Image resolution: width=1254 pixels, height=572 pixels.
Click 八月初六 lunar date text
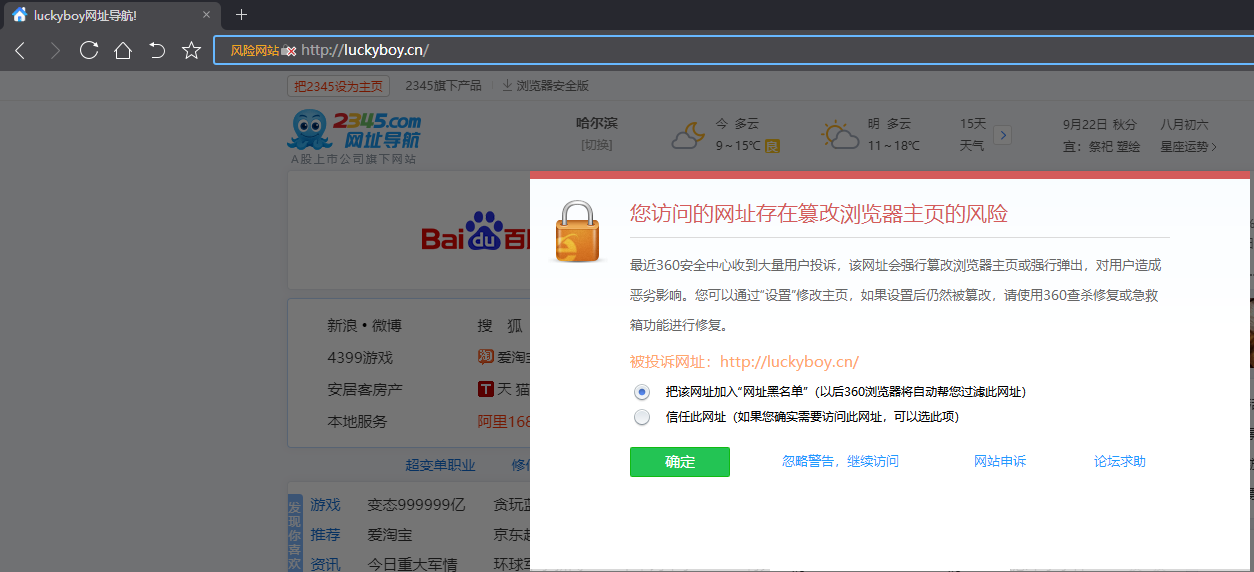click(1184, 125)
